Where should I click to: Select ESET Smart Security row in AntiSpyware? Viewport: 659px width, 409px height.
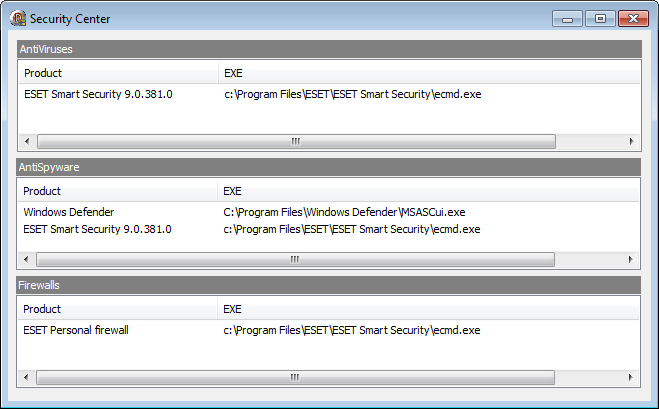coord(329,229)
